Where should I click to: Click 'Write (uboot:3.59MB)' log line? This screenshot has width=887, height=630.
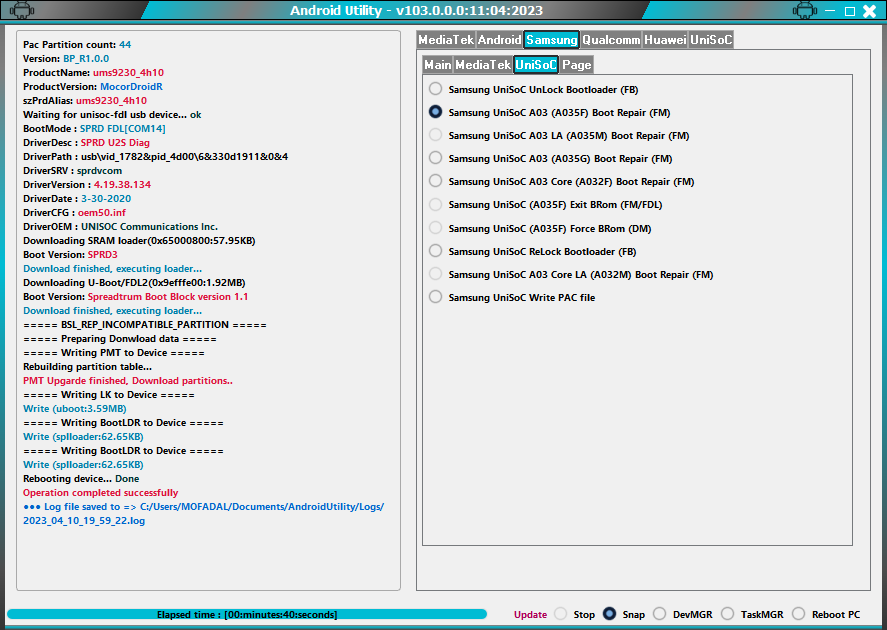click(75, 408)
